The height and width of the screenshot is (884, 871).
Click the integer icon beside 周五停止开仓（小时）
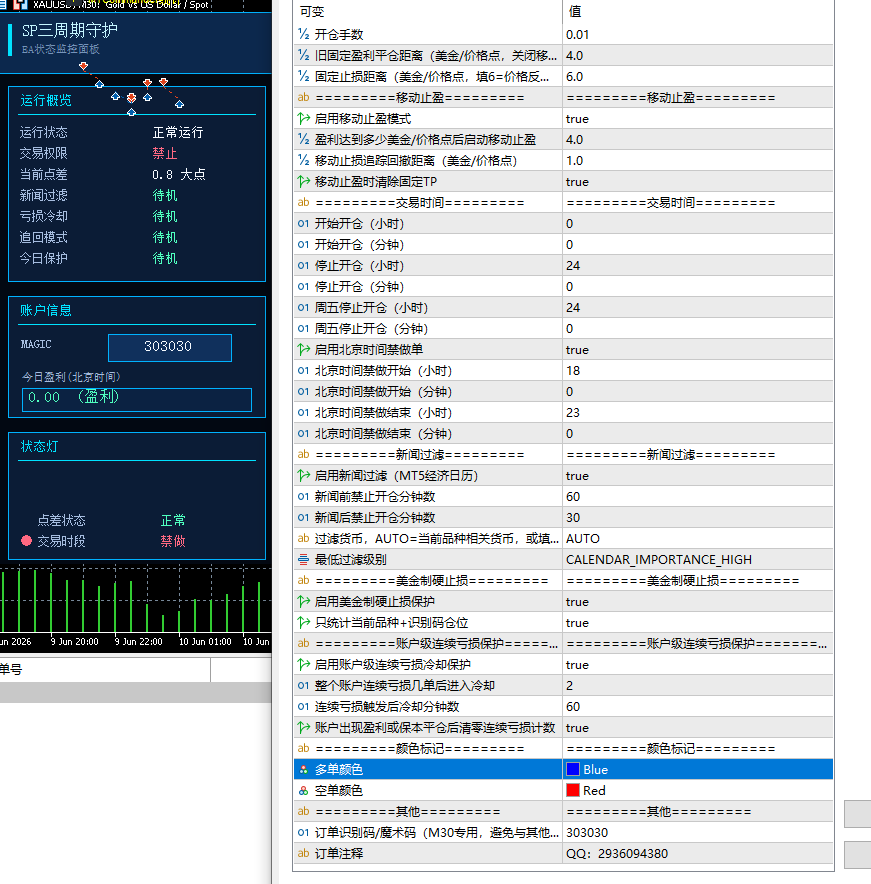[x=303, y=307]
